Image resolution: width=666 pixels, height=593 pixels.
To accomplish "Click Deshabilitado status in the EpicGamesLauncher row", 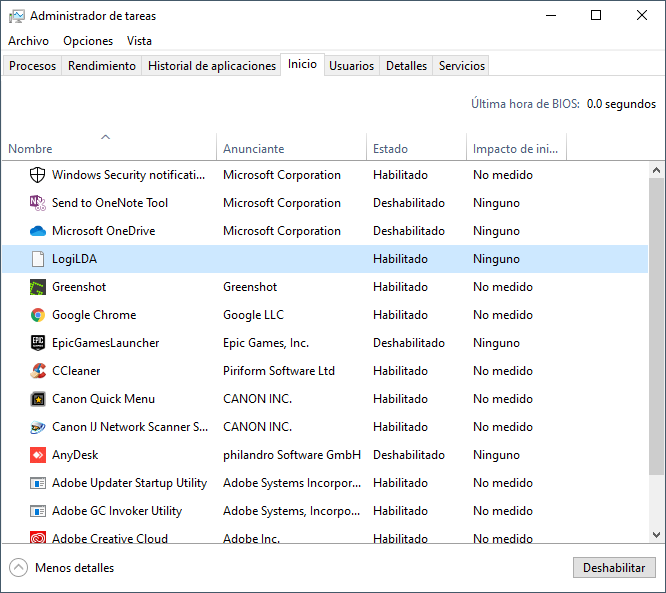I will (x=409, y=343).
